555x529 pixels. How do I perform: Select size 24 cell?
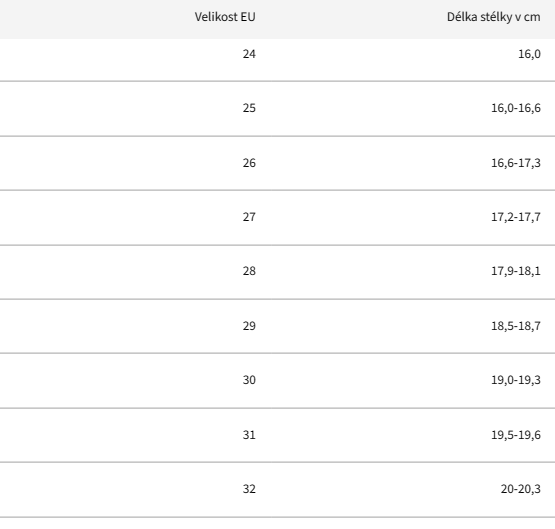click(249, 54)
